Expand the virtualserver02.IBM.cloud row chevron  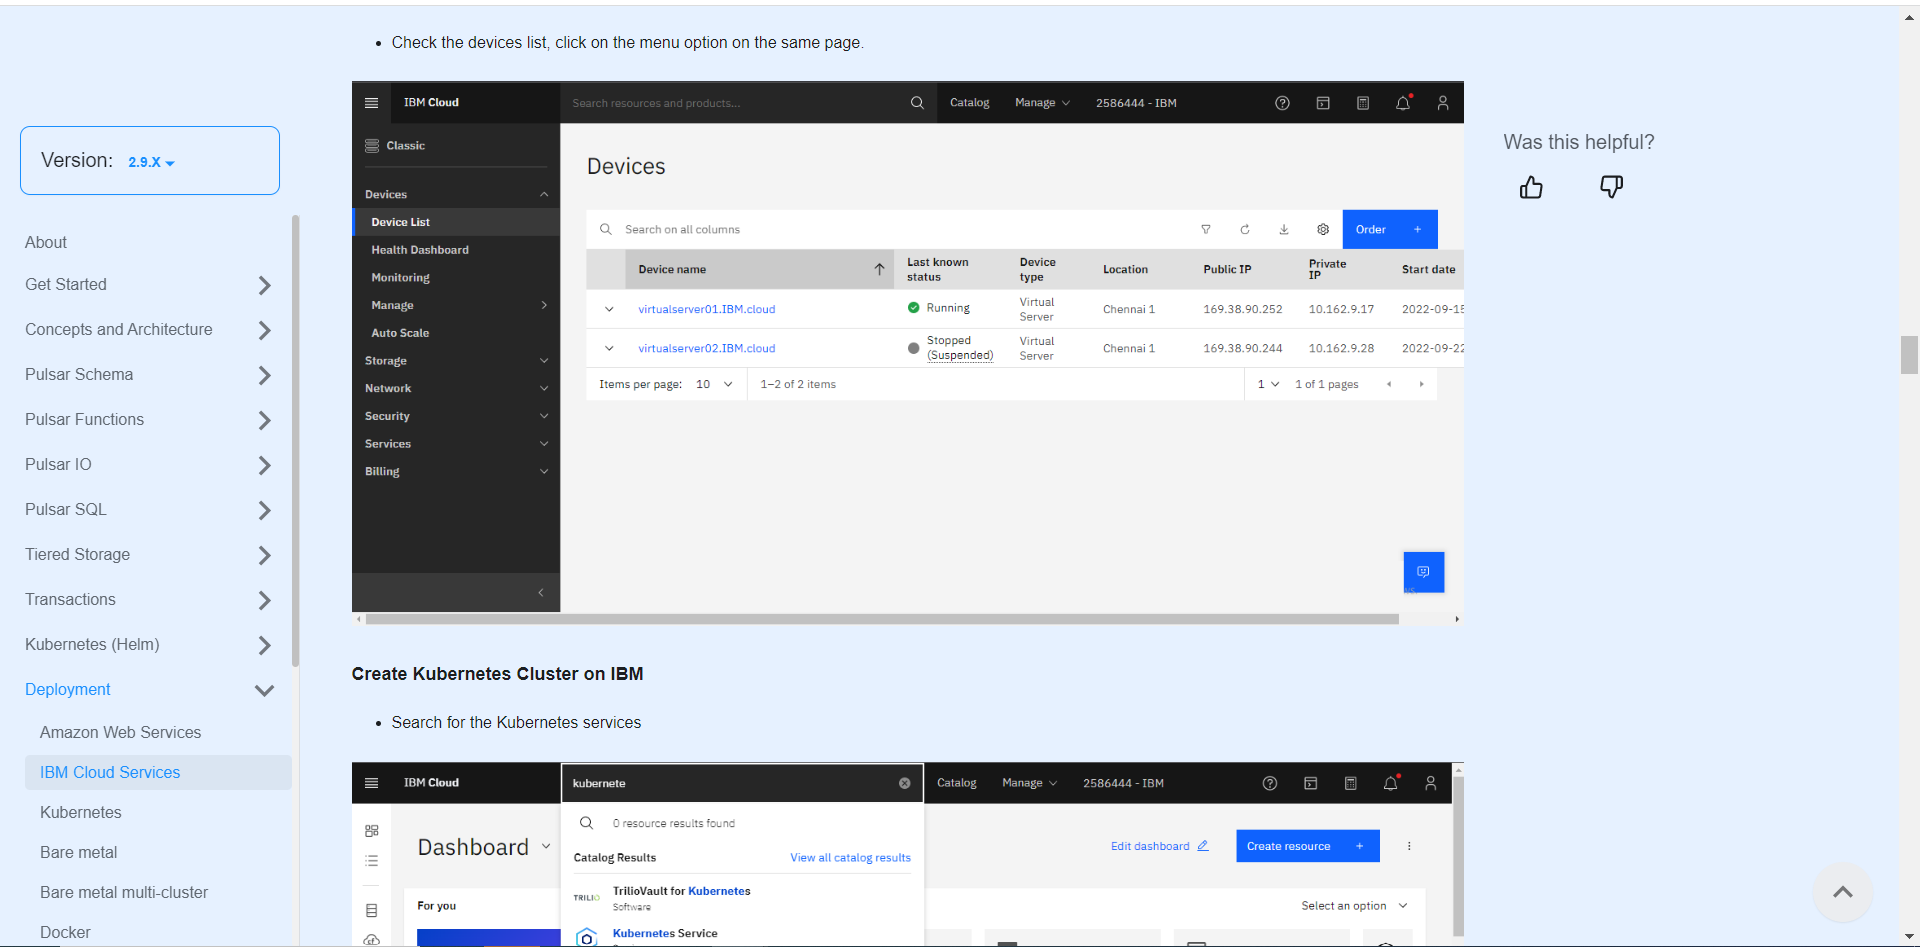coord(609,348)
